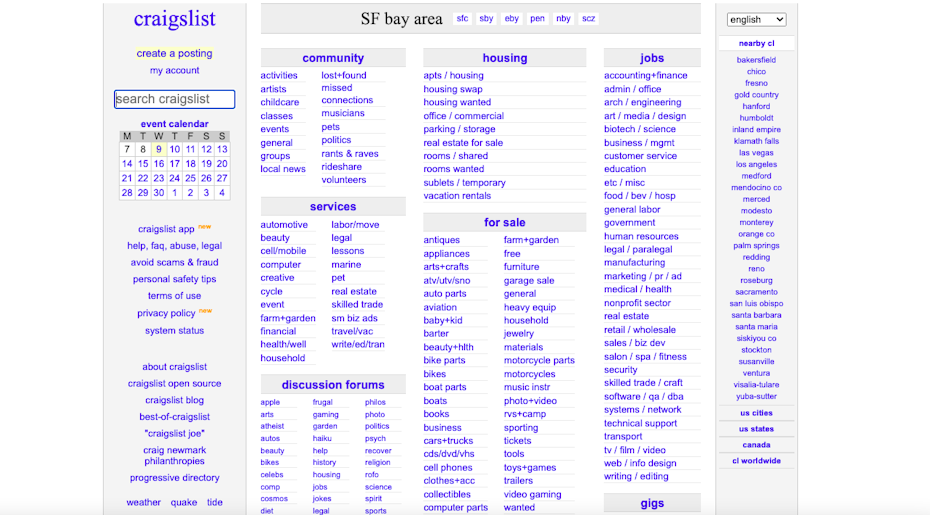
Task: Expand the us cities list
Action: [x=756, y=413]
